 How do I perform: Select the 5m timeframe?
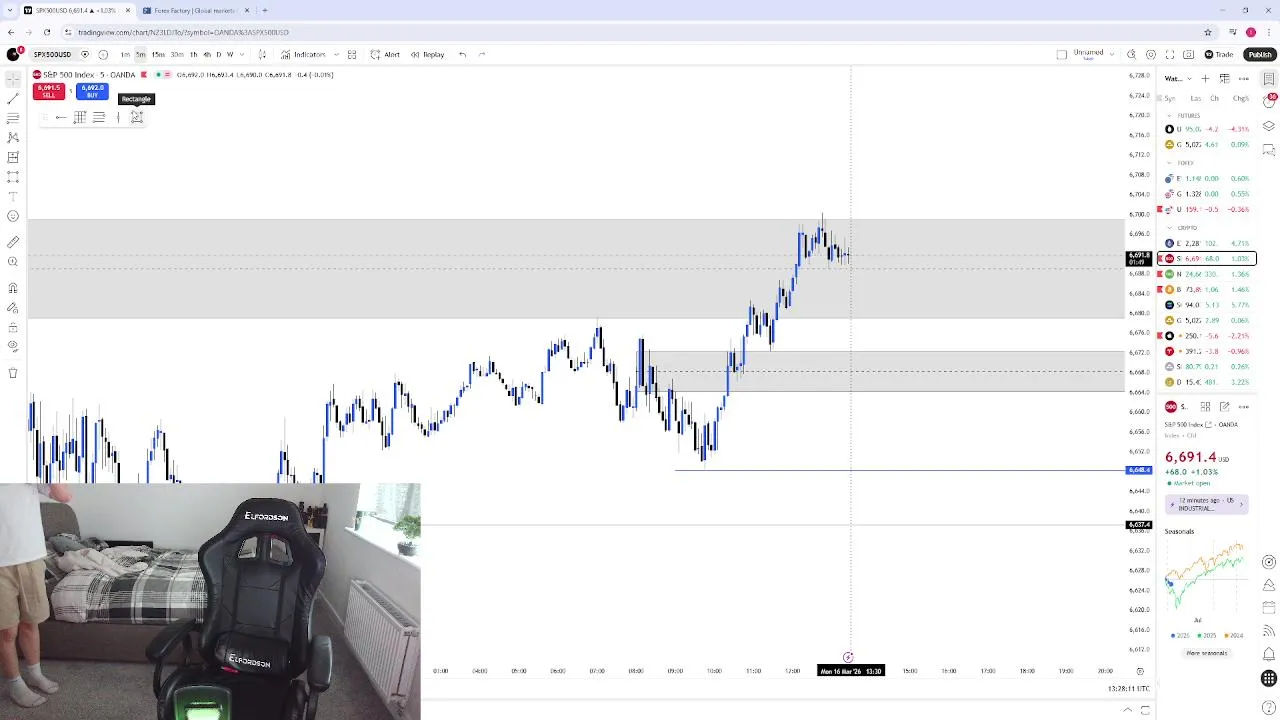click(141, 54)
